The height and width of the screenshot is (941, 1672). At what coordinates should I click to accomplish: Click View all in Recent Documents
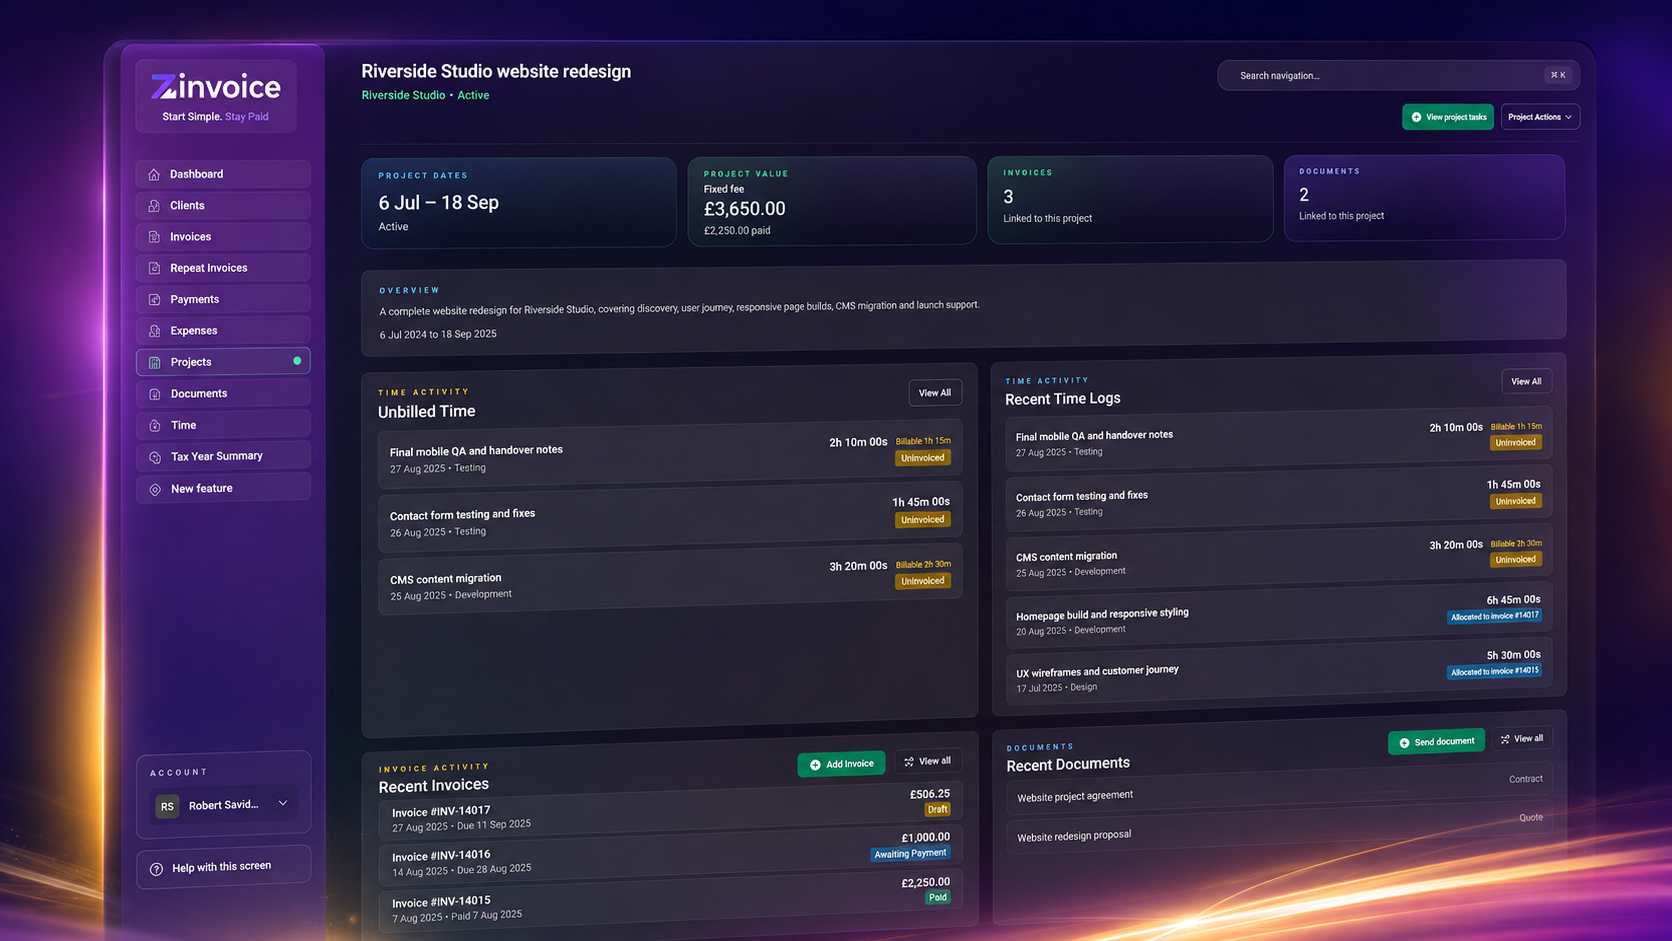pos(1522,739)
